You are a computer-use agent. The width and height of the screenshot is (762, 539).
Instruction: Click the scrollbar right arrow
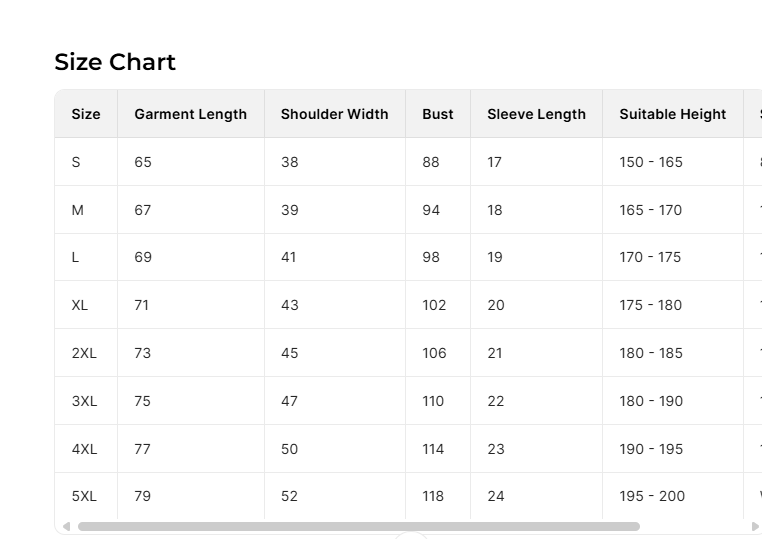[x=754, y=526]
